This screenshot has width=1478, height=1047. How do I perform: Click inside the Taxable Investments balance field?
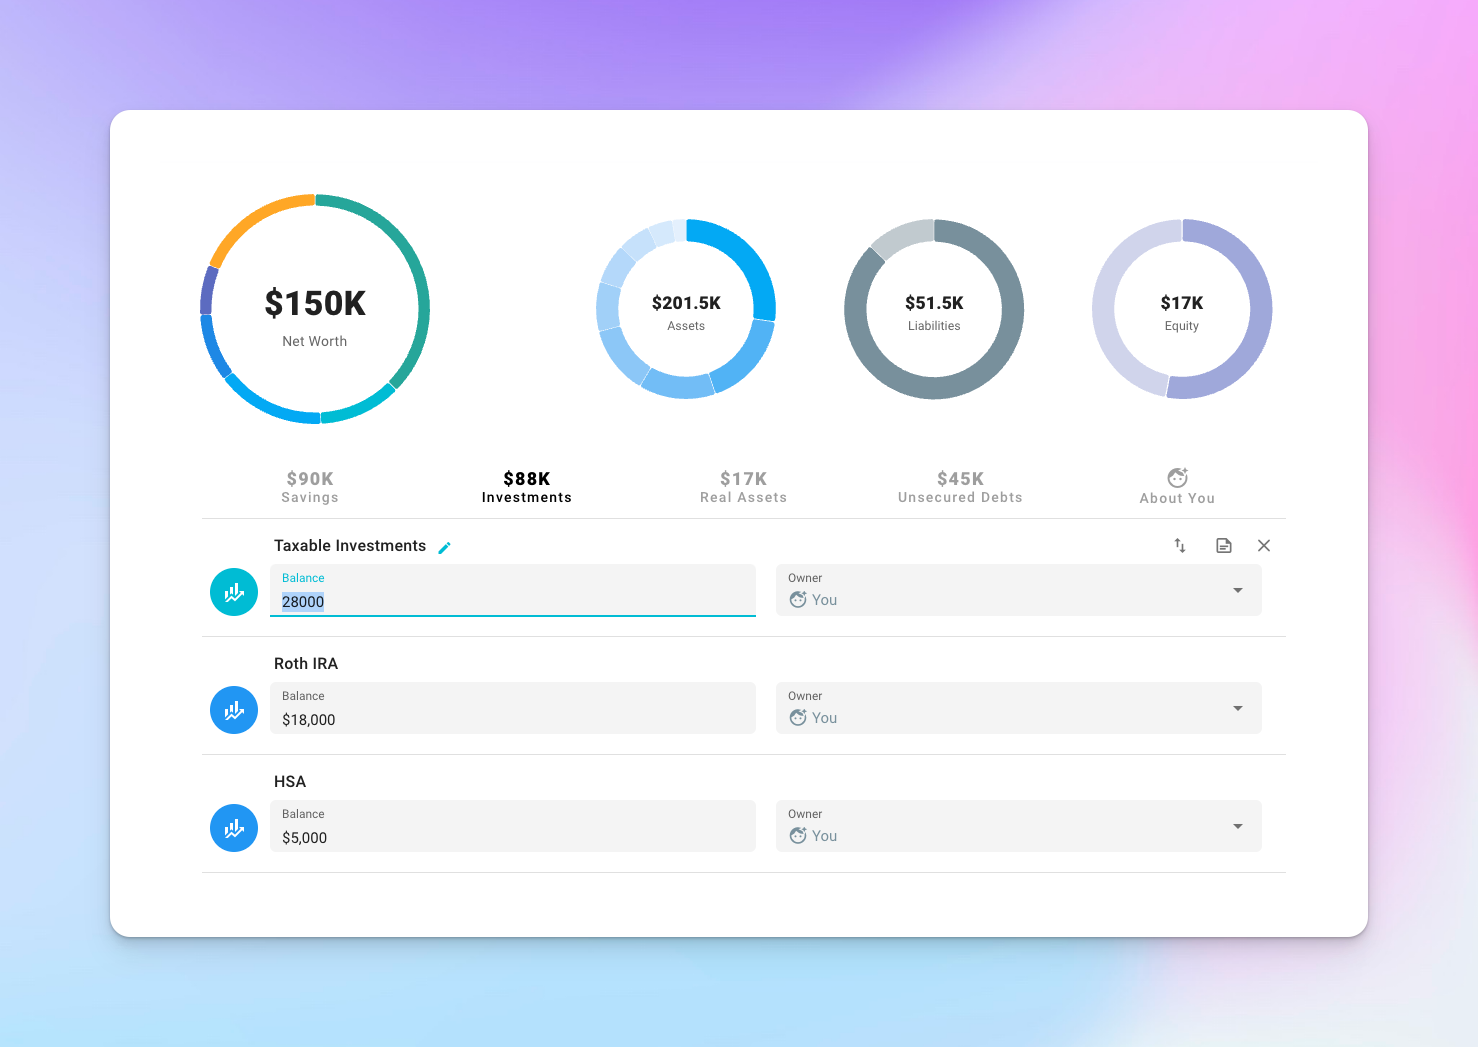click(x=512, y=600)
